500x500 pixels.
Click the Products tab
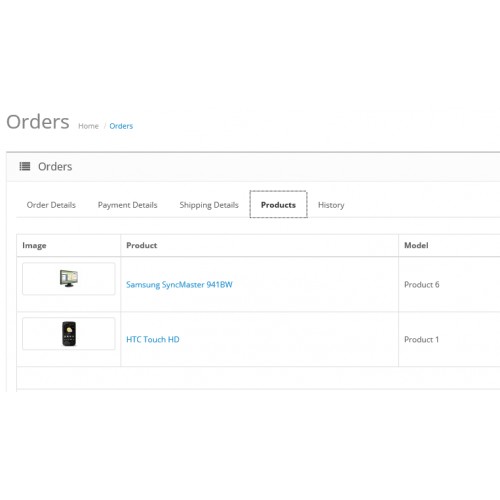point(278,204)
